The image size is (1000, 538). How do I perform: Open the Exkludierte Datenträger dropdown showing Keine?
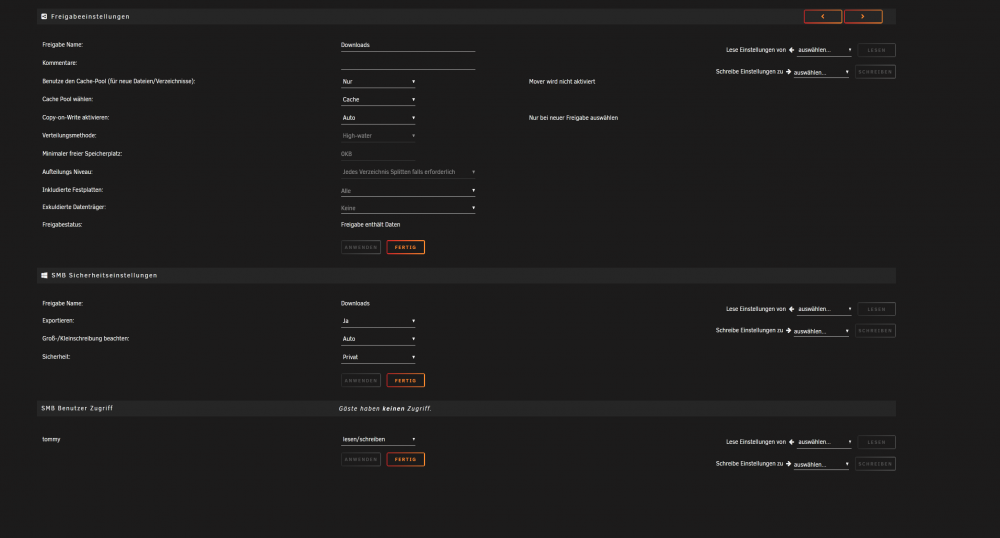(x=408, y=208)
